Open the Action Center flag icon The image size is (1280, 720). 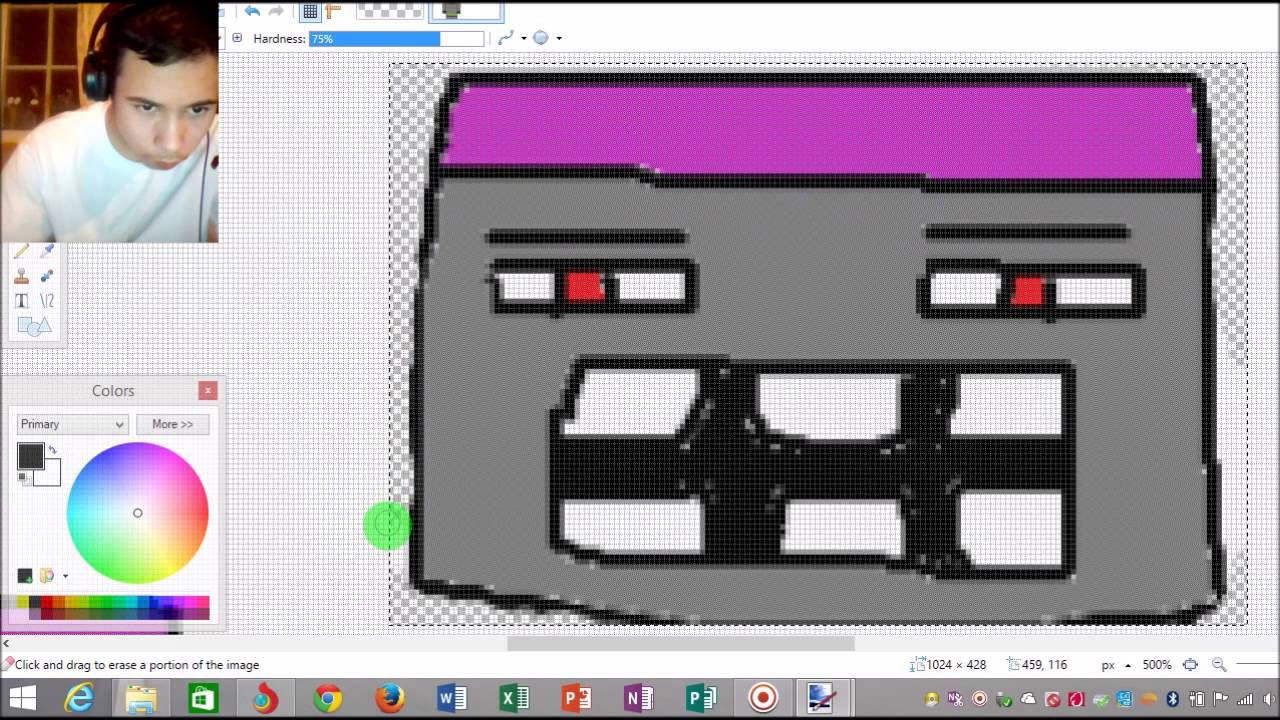pyautogui.click(x=1221, y=699)
